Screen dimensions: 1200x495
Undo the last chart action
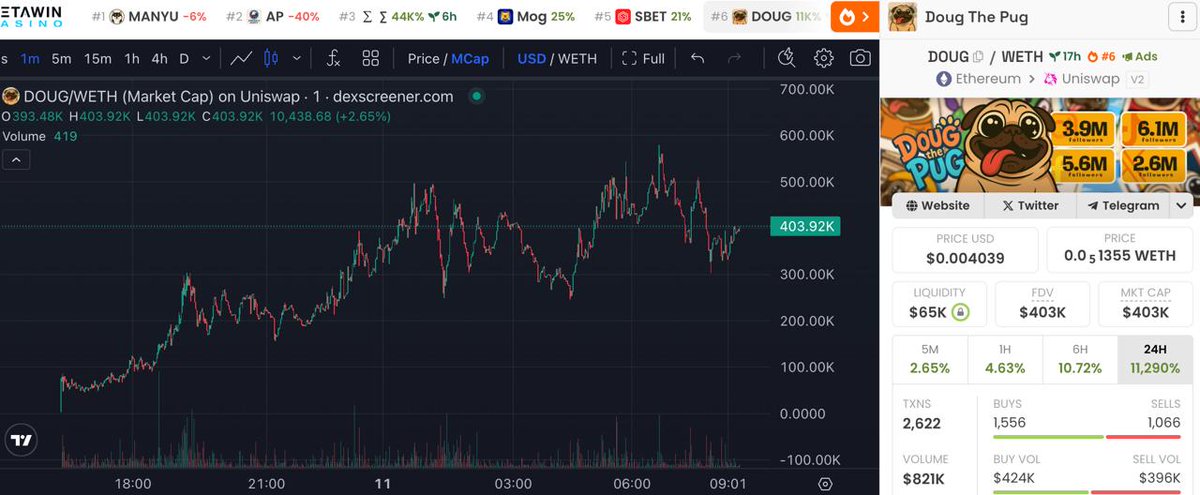pos(698,58)
